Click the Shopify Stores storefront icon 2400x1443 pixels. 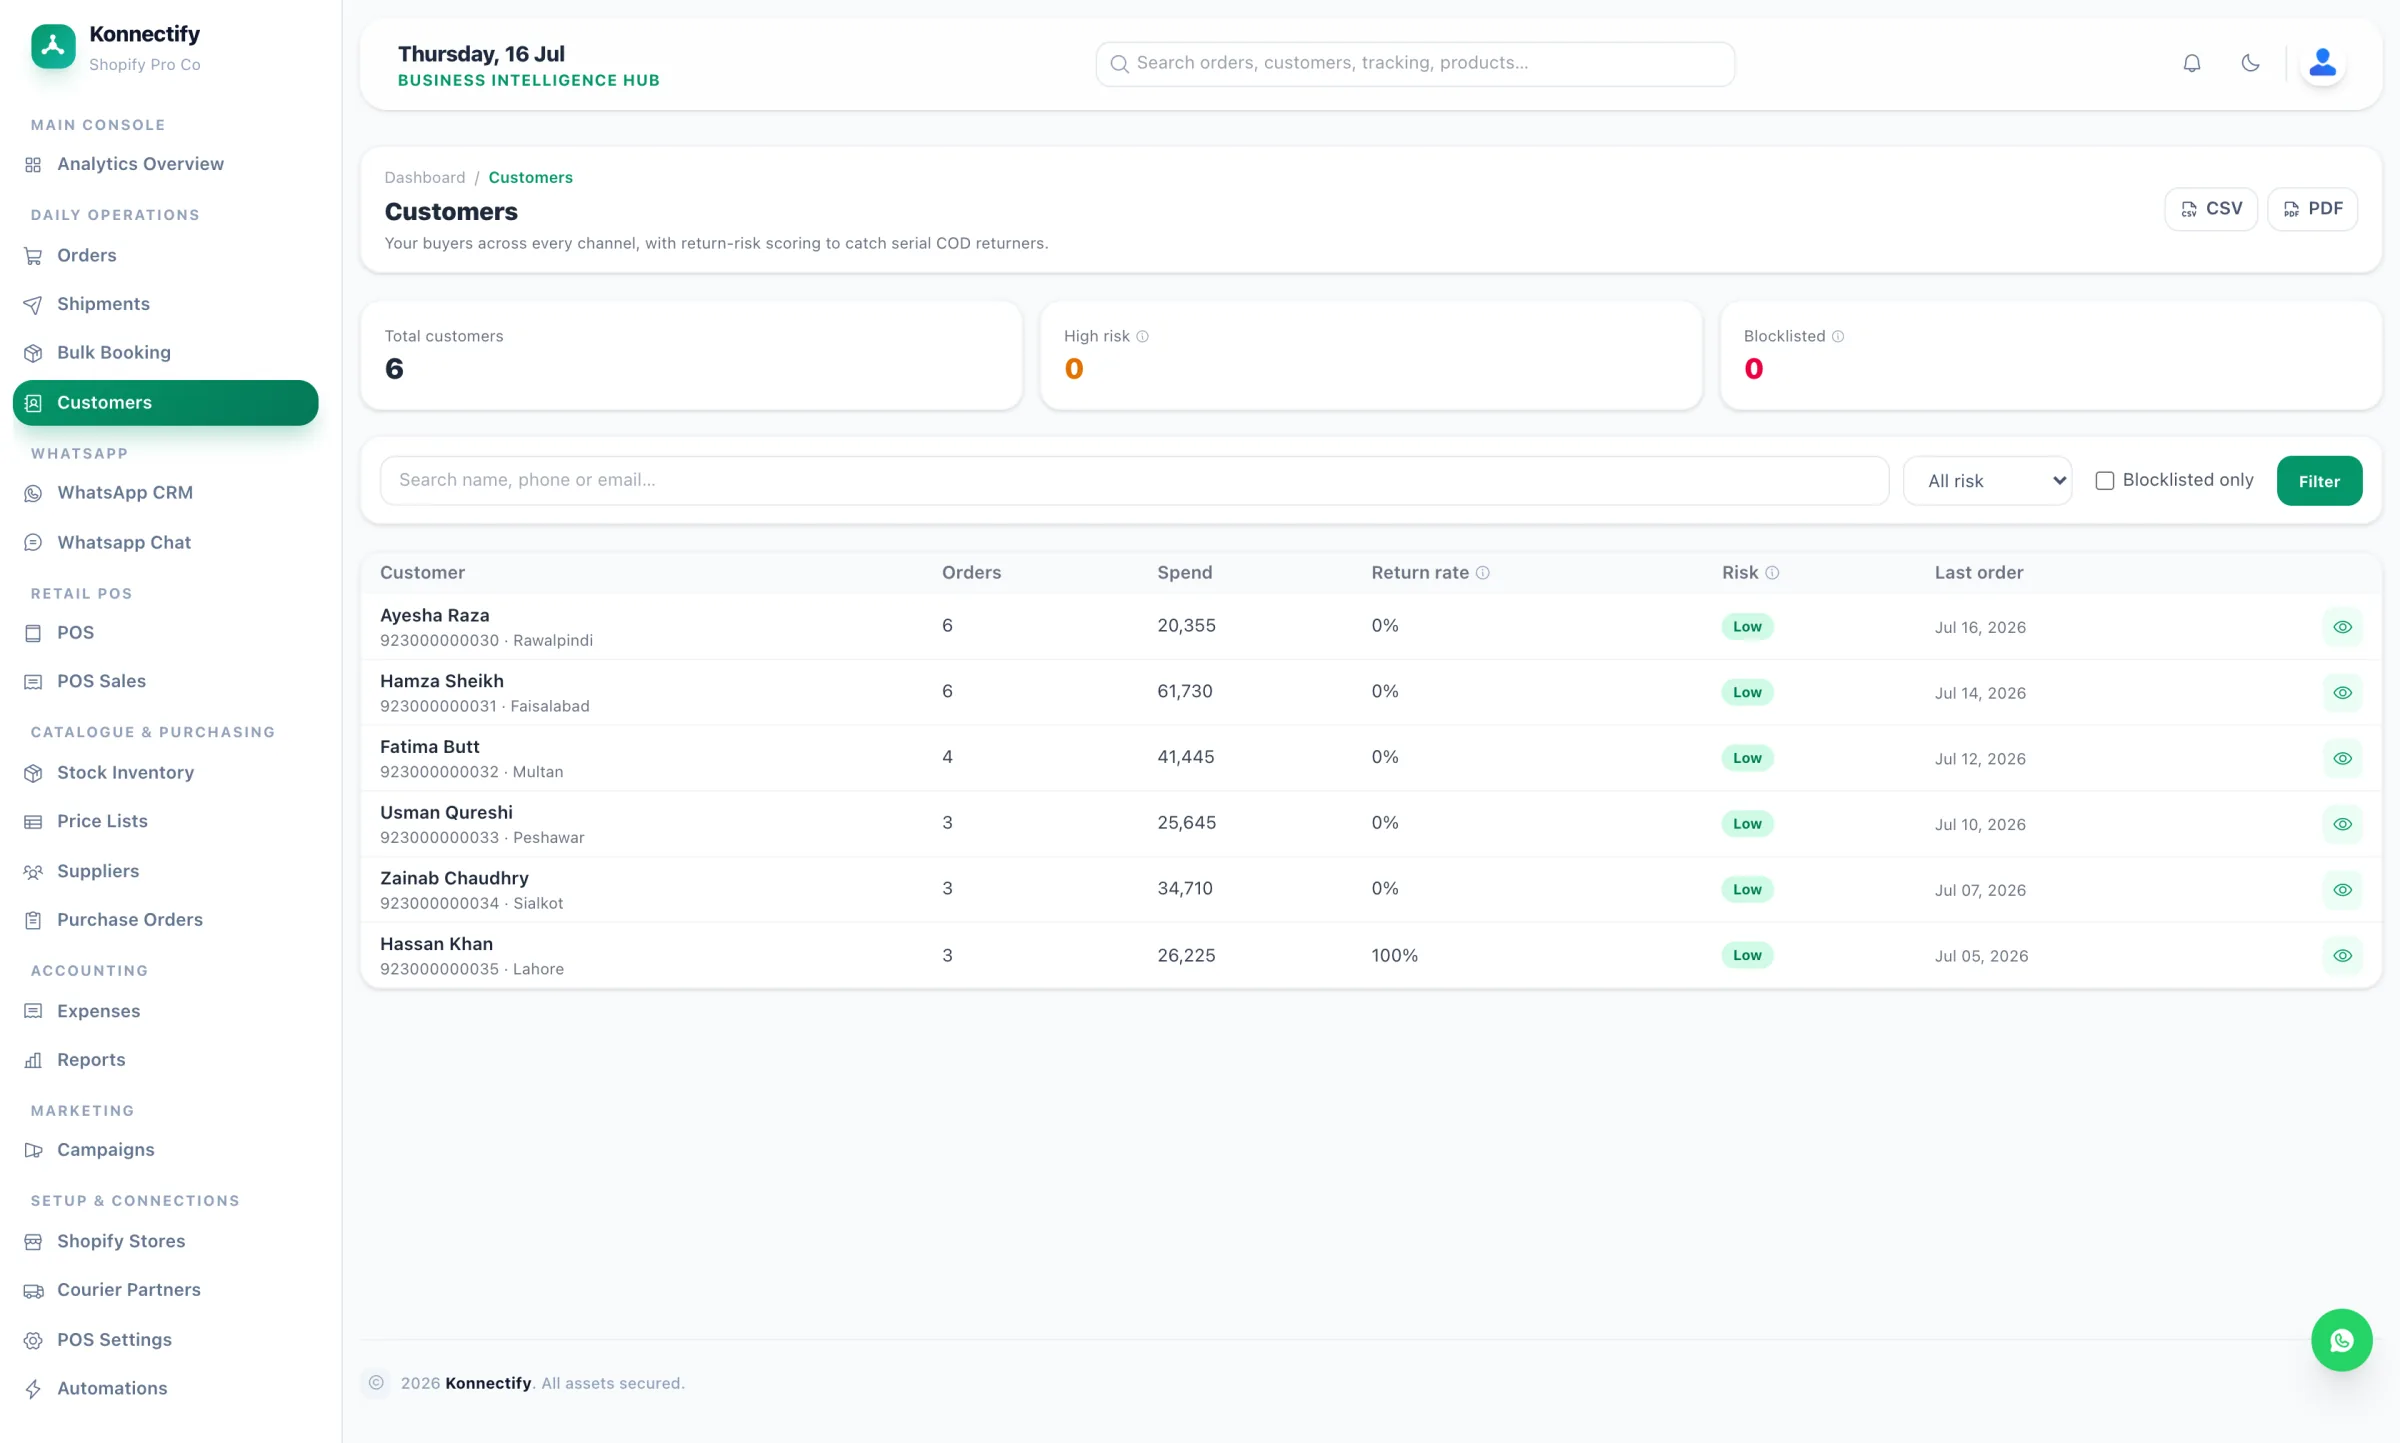pos(33,1242)
